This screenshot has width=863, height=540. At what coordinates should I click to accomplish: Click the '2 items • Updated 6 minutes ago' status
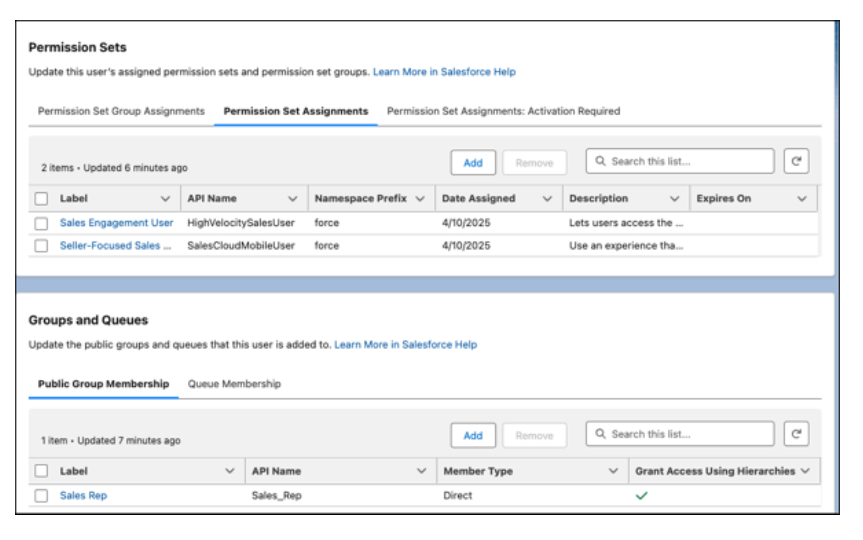[114, 168]
